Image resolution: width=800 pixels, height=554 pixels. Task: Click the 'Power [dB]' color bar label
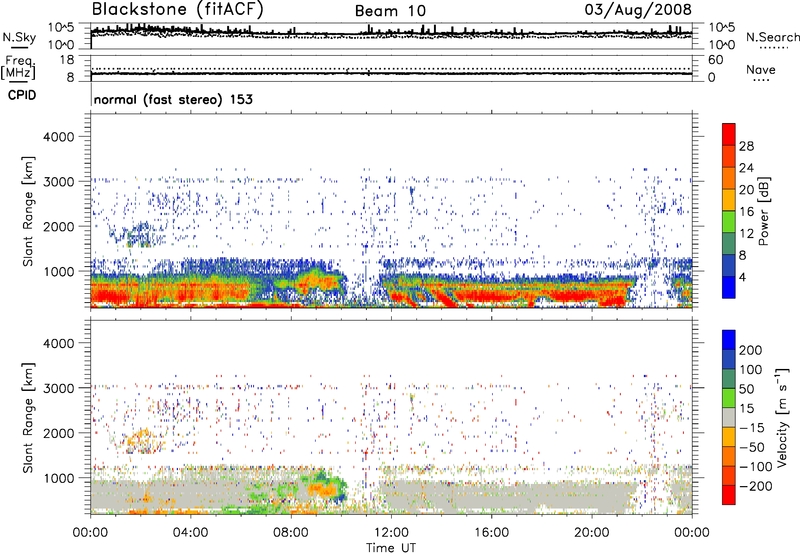(763, 212)
